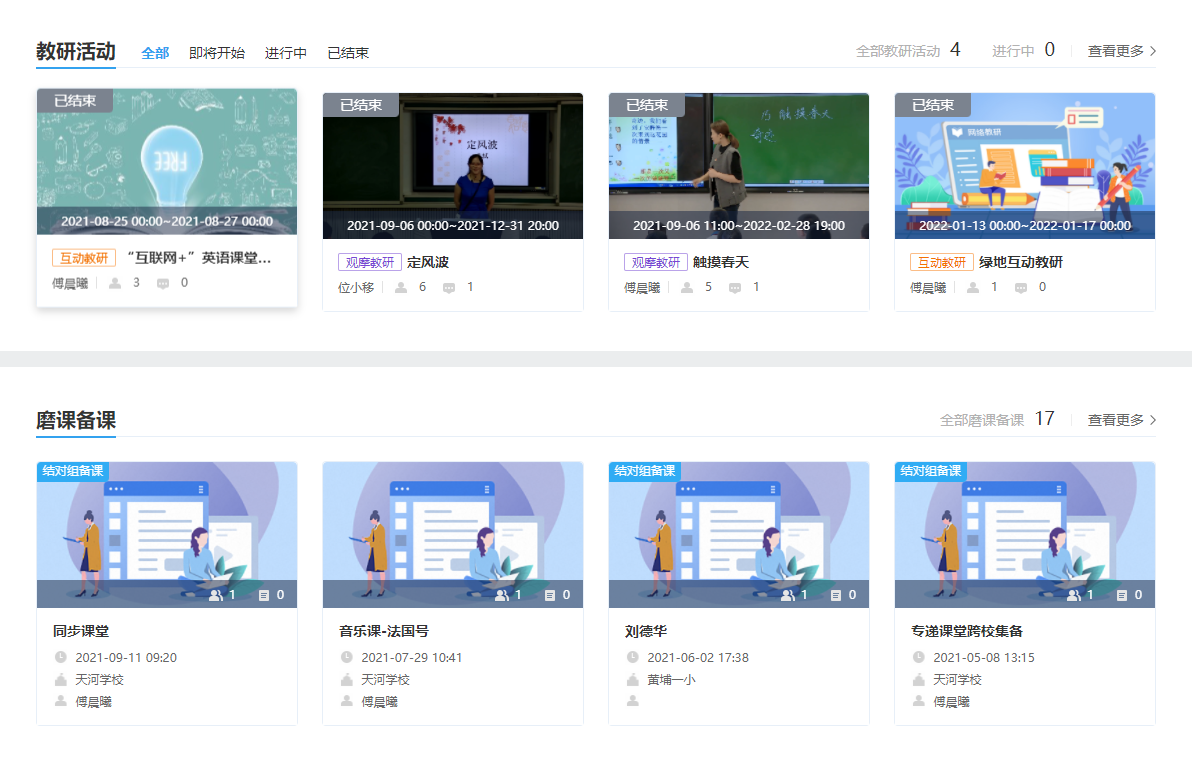Click clock icon next to 2021-07-29 10:41
The height and width of the screenshot is (763, 1192).
point(347,657)
